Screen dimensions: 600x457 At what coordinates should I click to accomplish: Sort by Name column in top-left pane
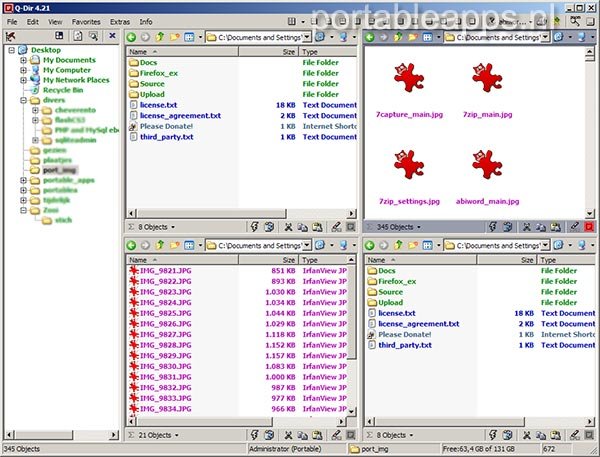click(x=139, y=51)
